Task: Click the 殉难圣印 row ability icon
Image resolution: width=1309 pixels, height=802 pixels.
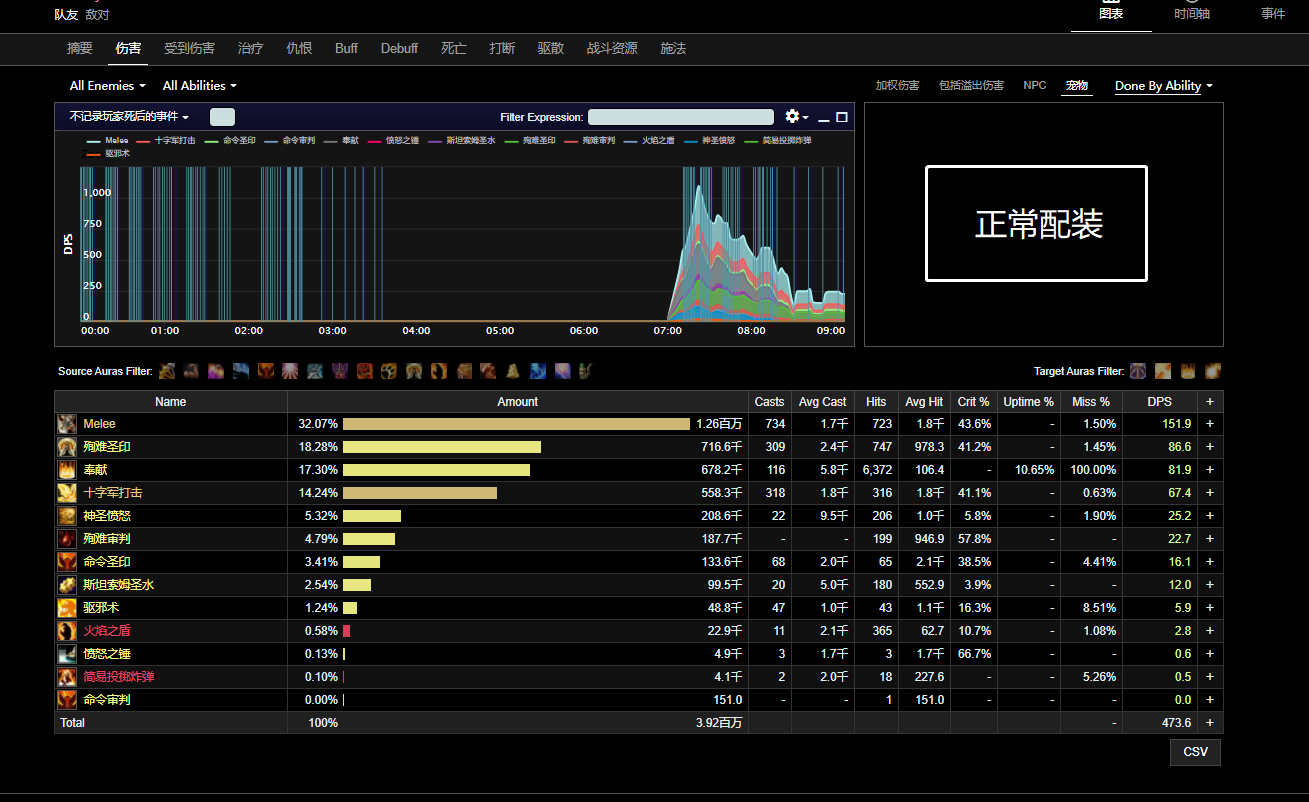Action: pos(67,447)
